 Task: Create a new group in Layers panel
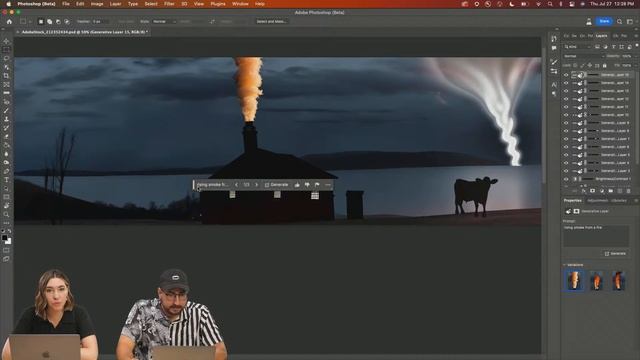pos(611,191)
